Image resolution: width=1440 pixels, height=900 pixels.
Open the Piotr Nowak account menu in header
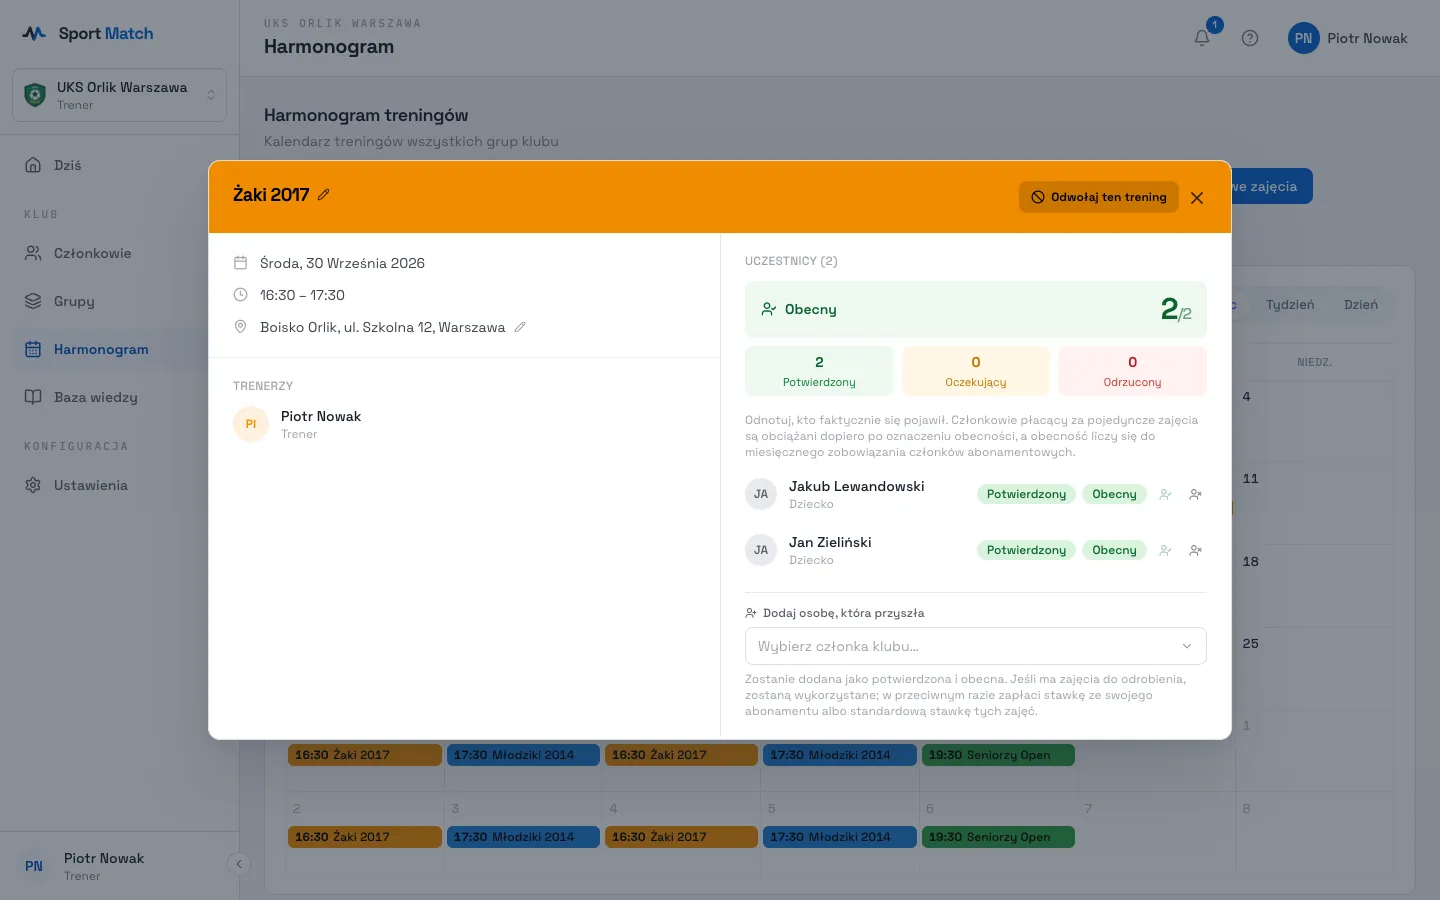(x=1348, y=38)
